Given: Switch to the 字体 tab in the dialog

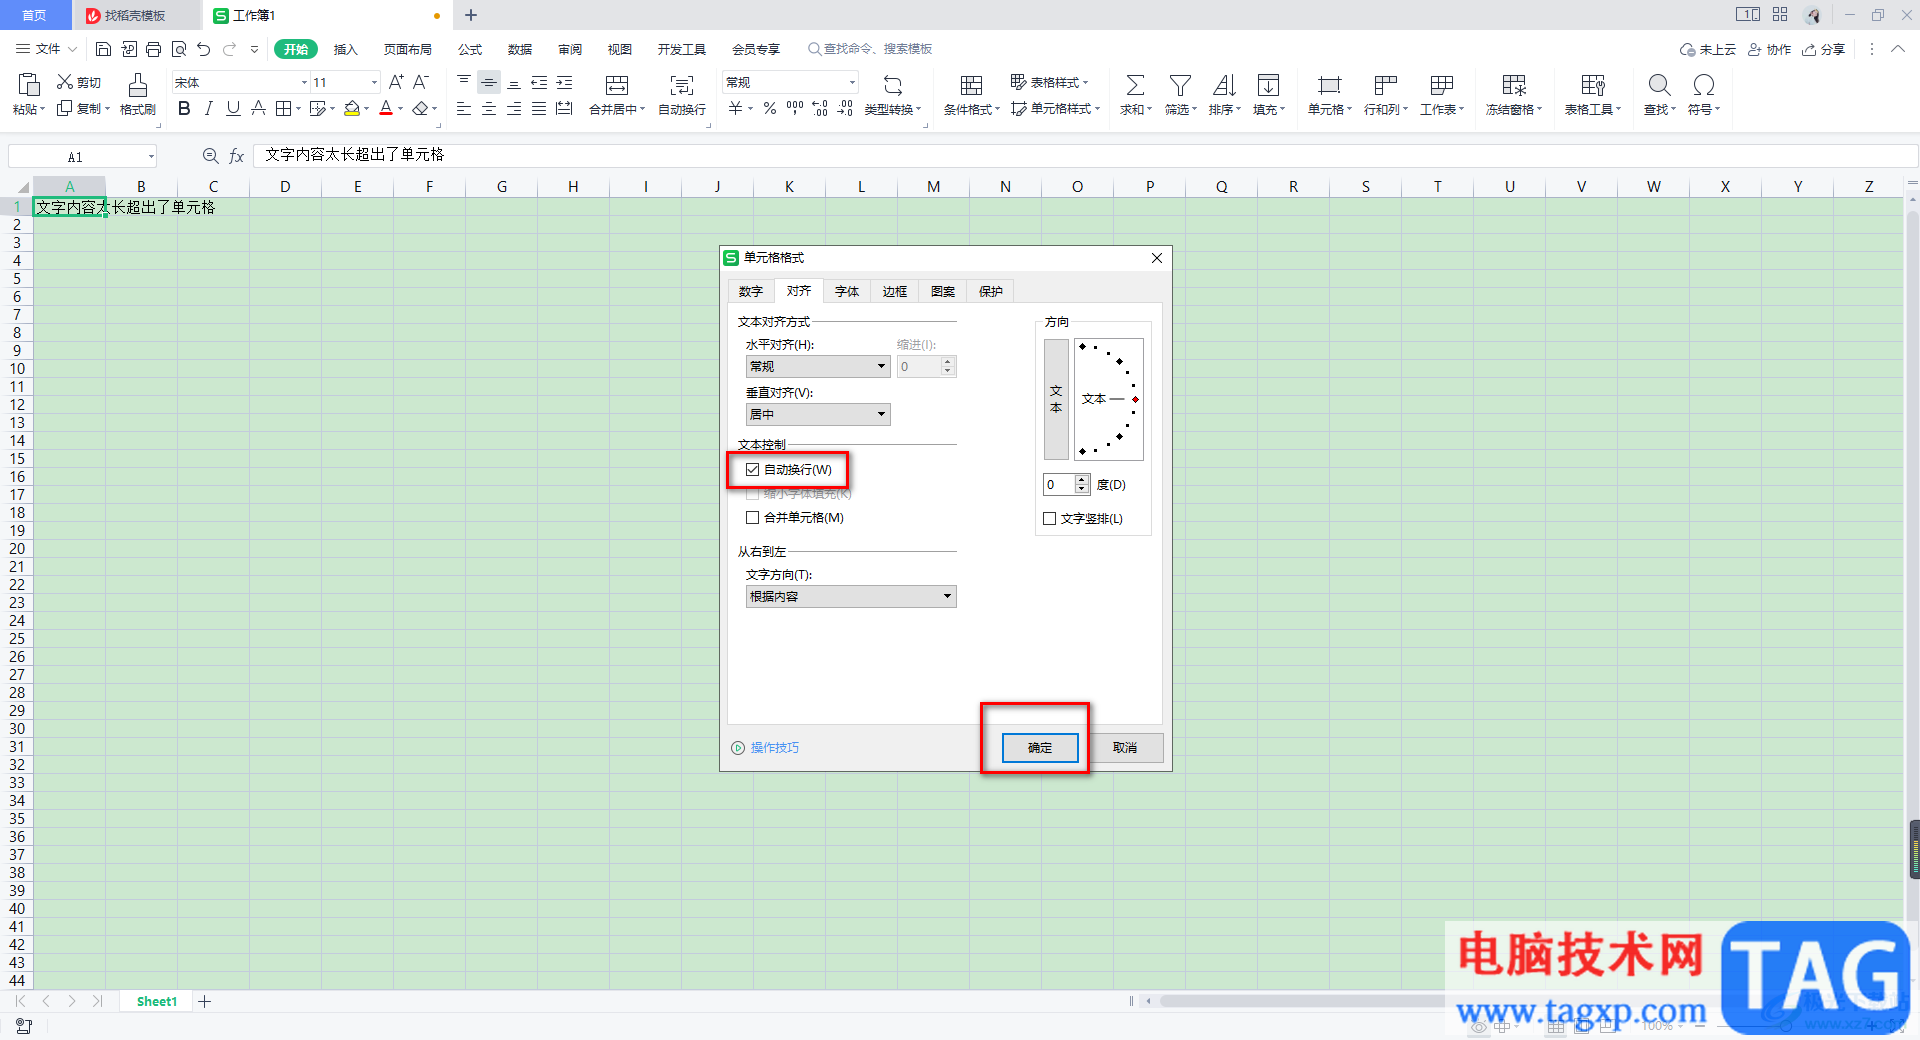Looking at the screenshot, I should click(x=847, y=292).
